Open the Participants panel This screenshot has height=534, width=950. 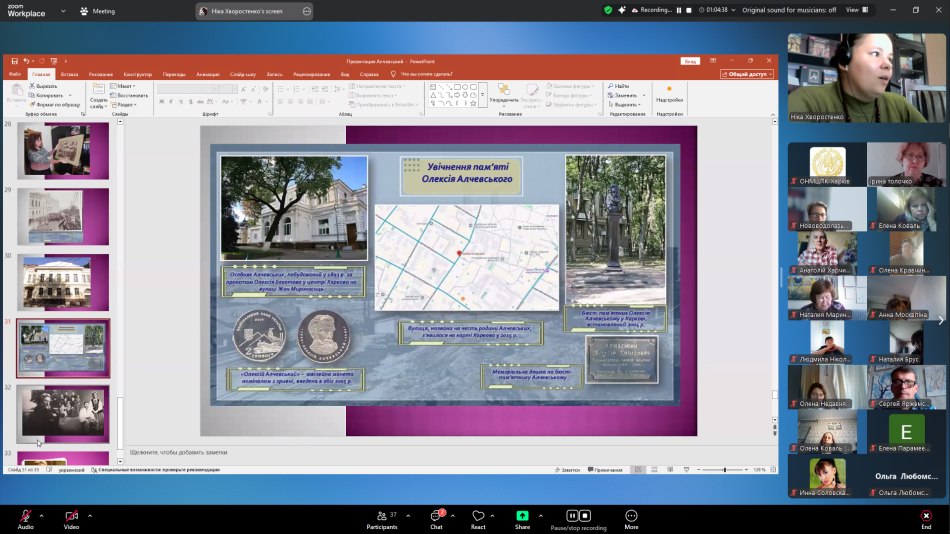tap(381, 517)
